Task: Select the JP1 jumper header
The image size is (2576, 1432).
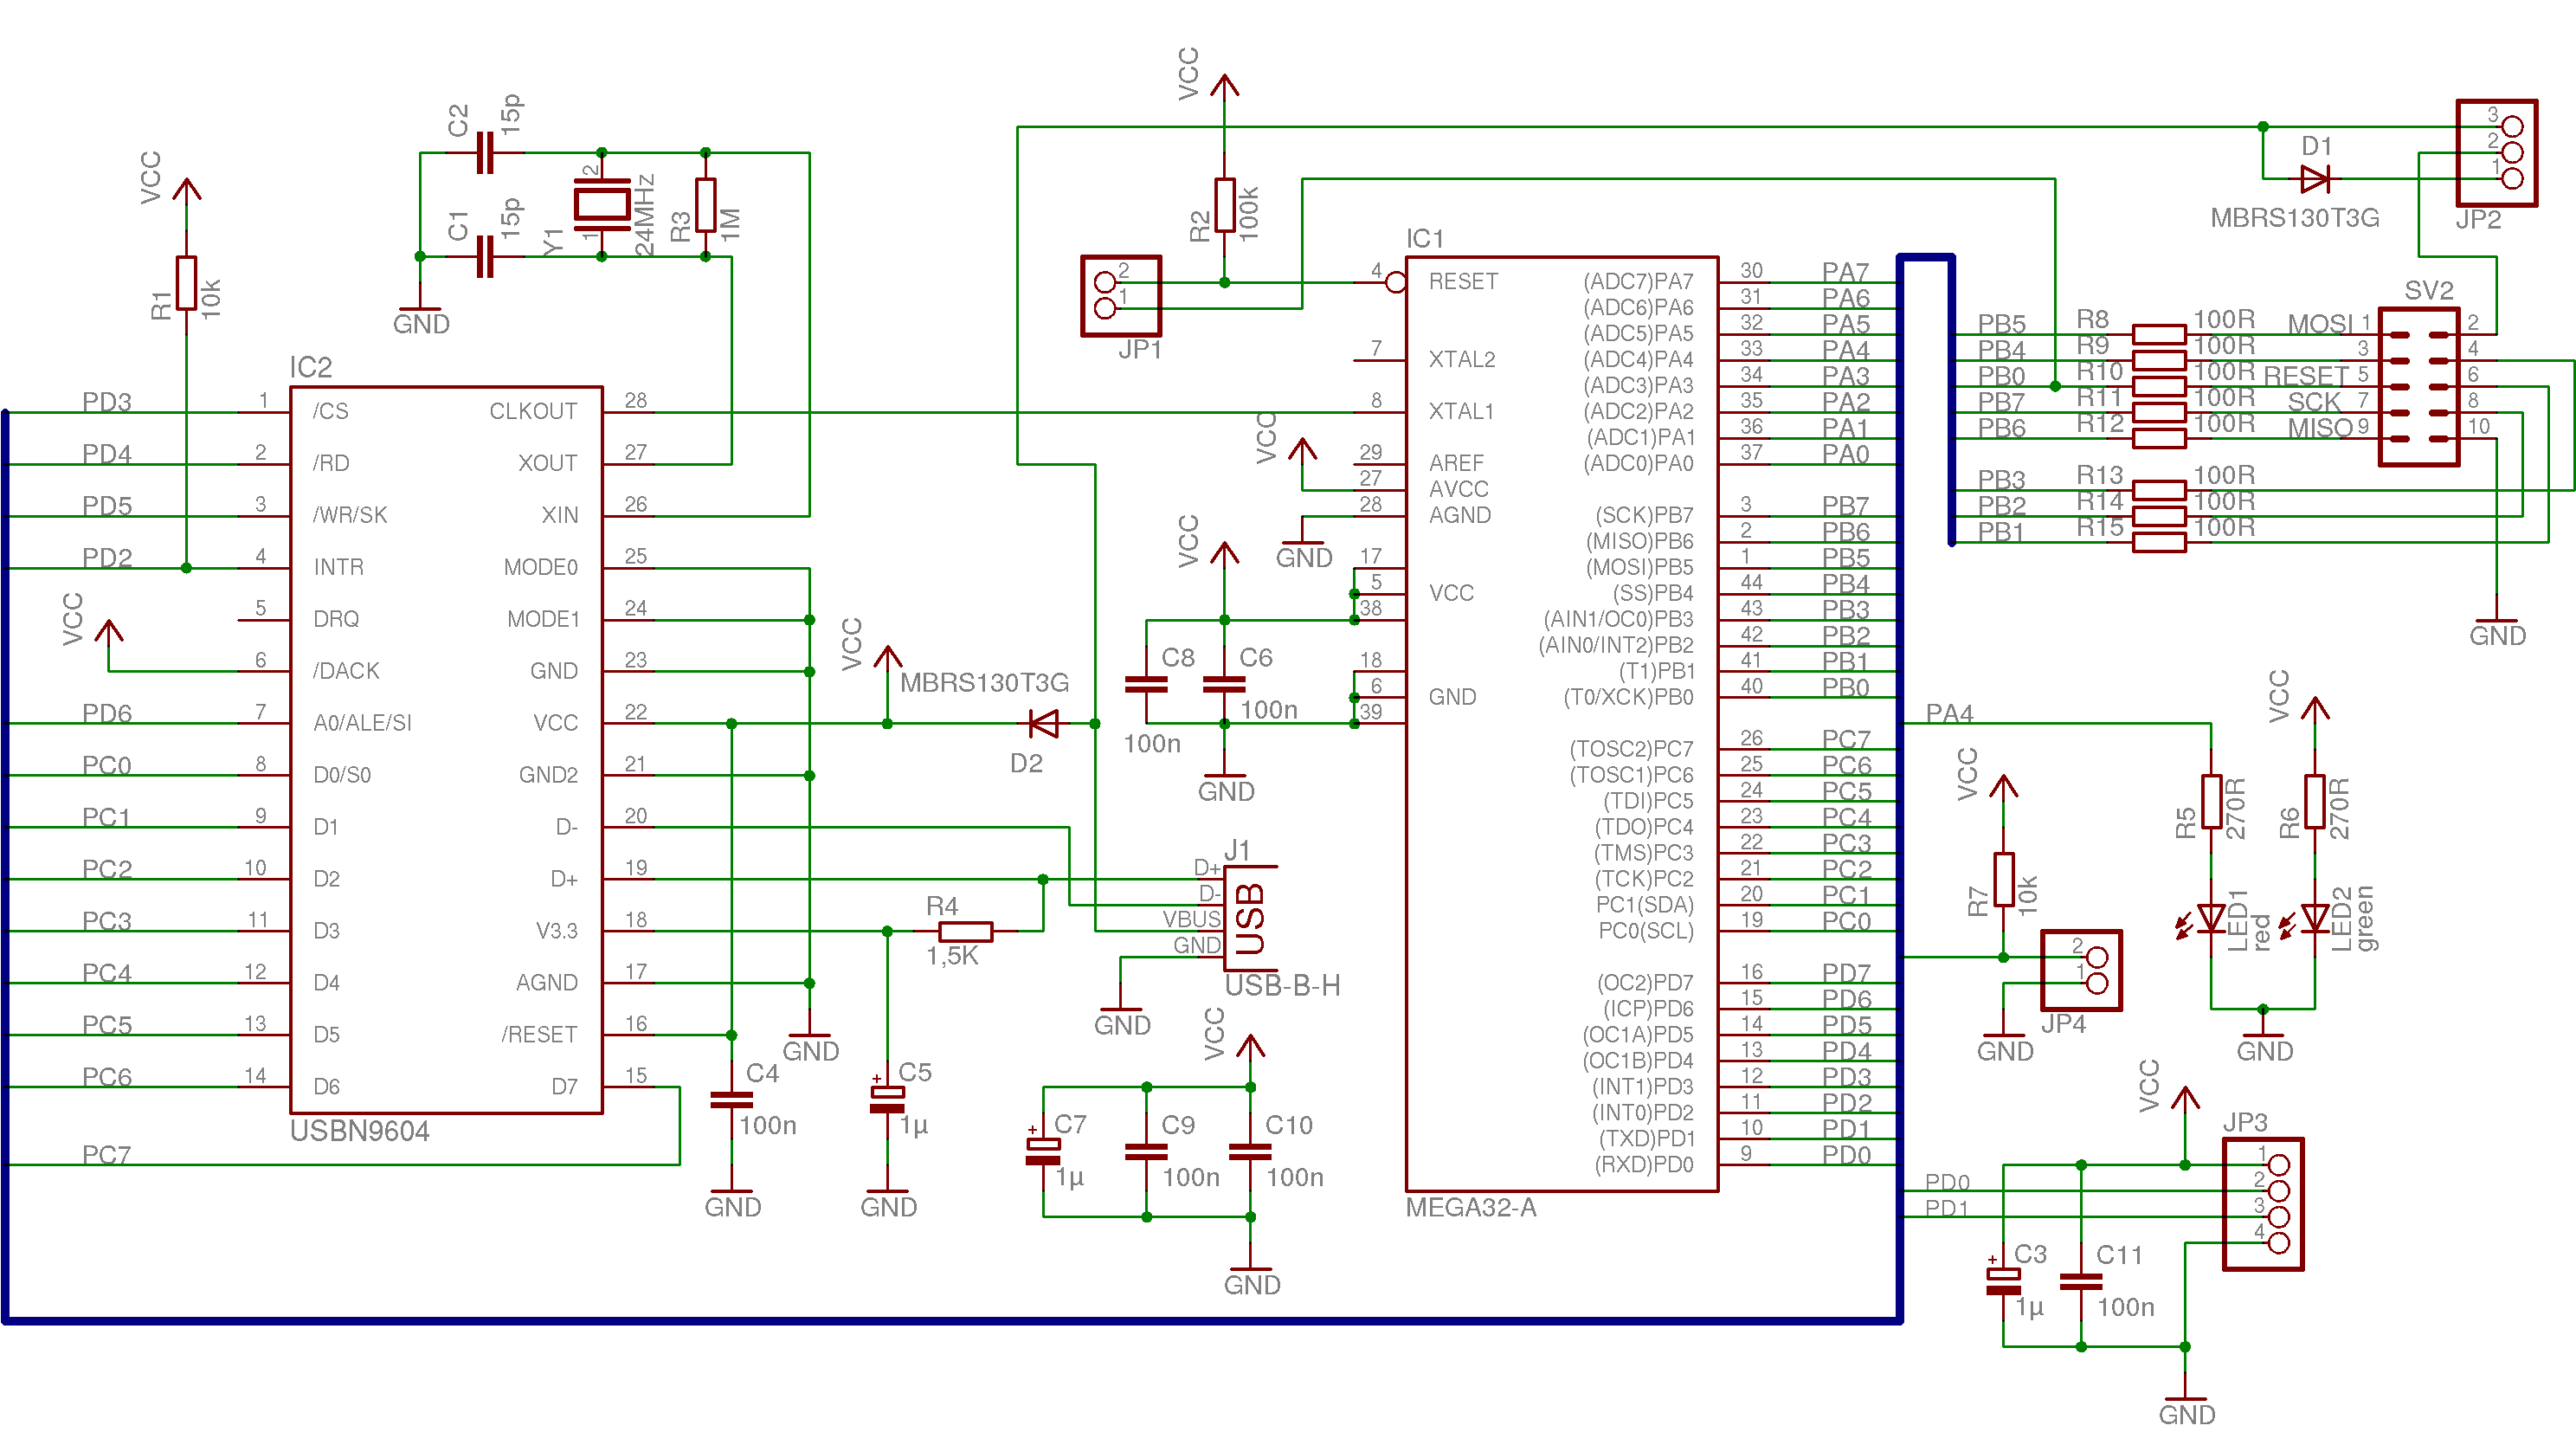Action: 1121,296
